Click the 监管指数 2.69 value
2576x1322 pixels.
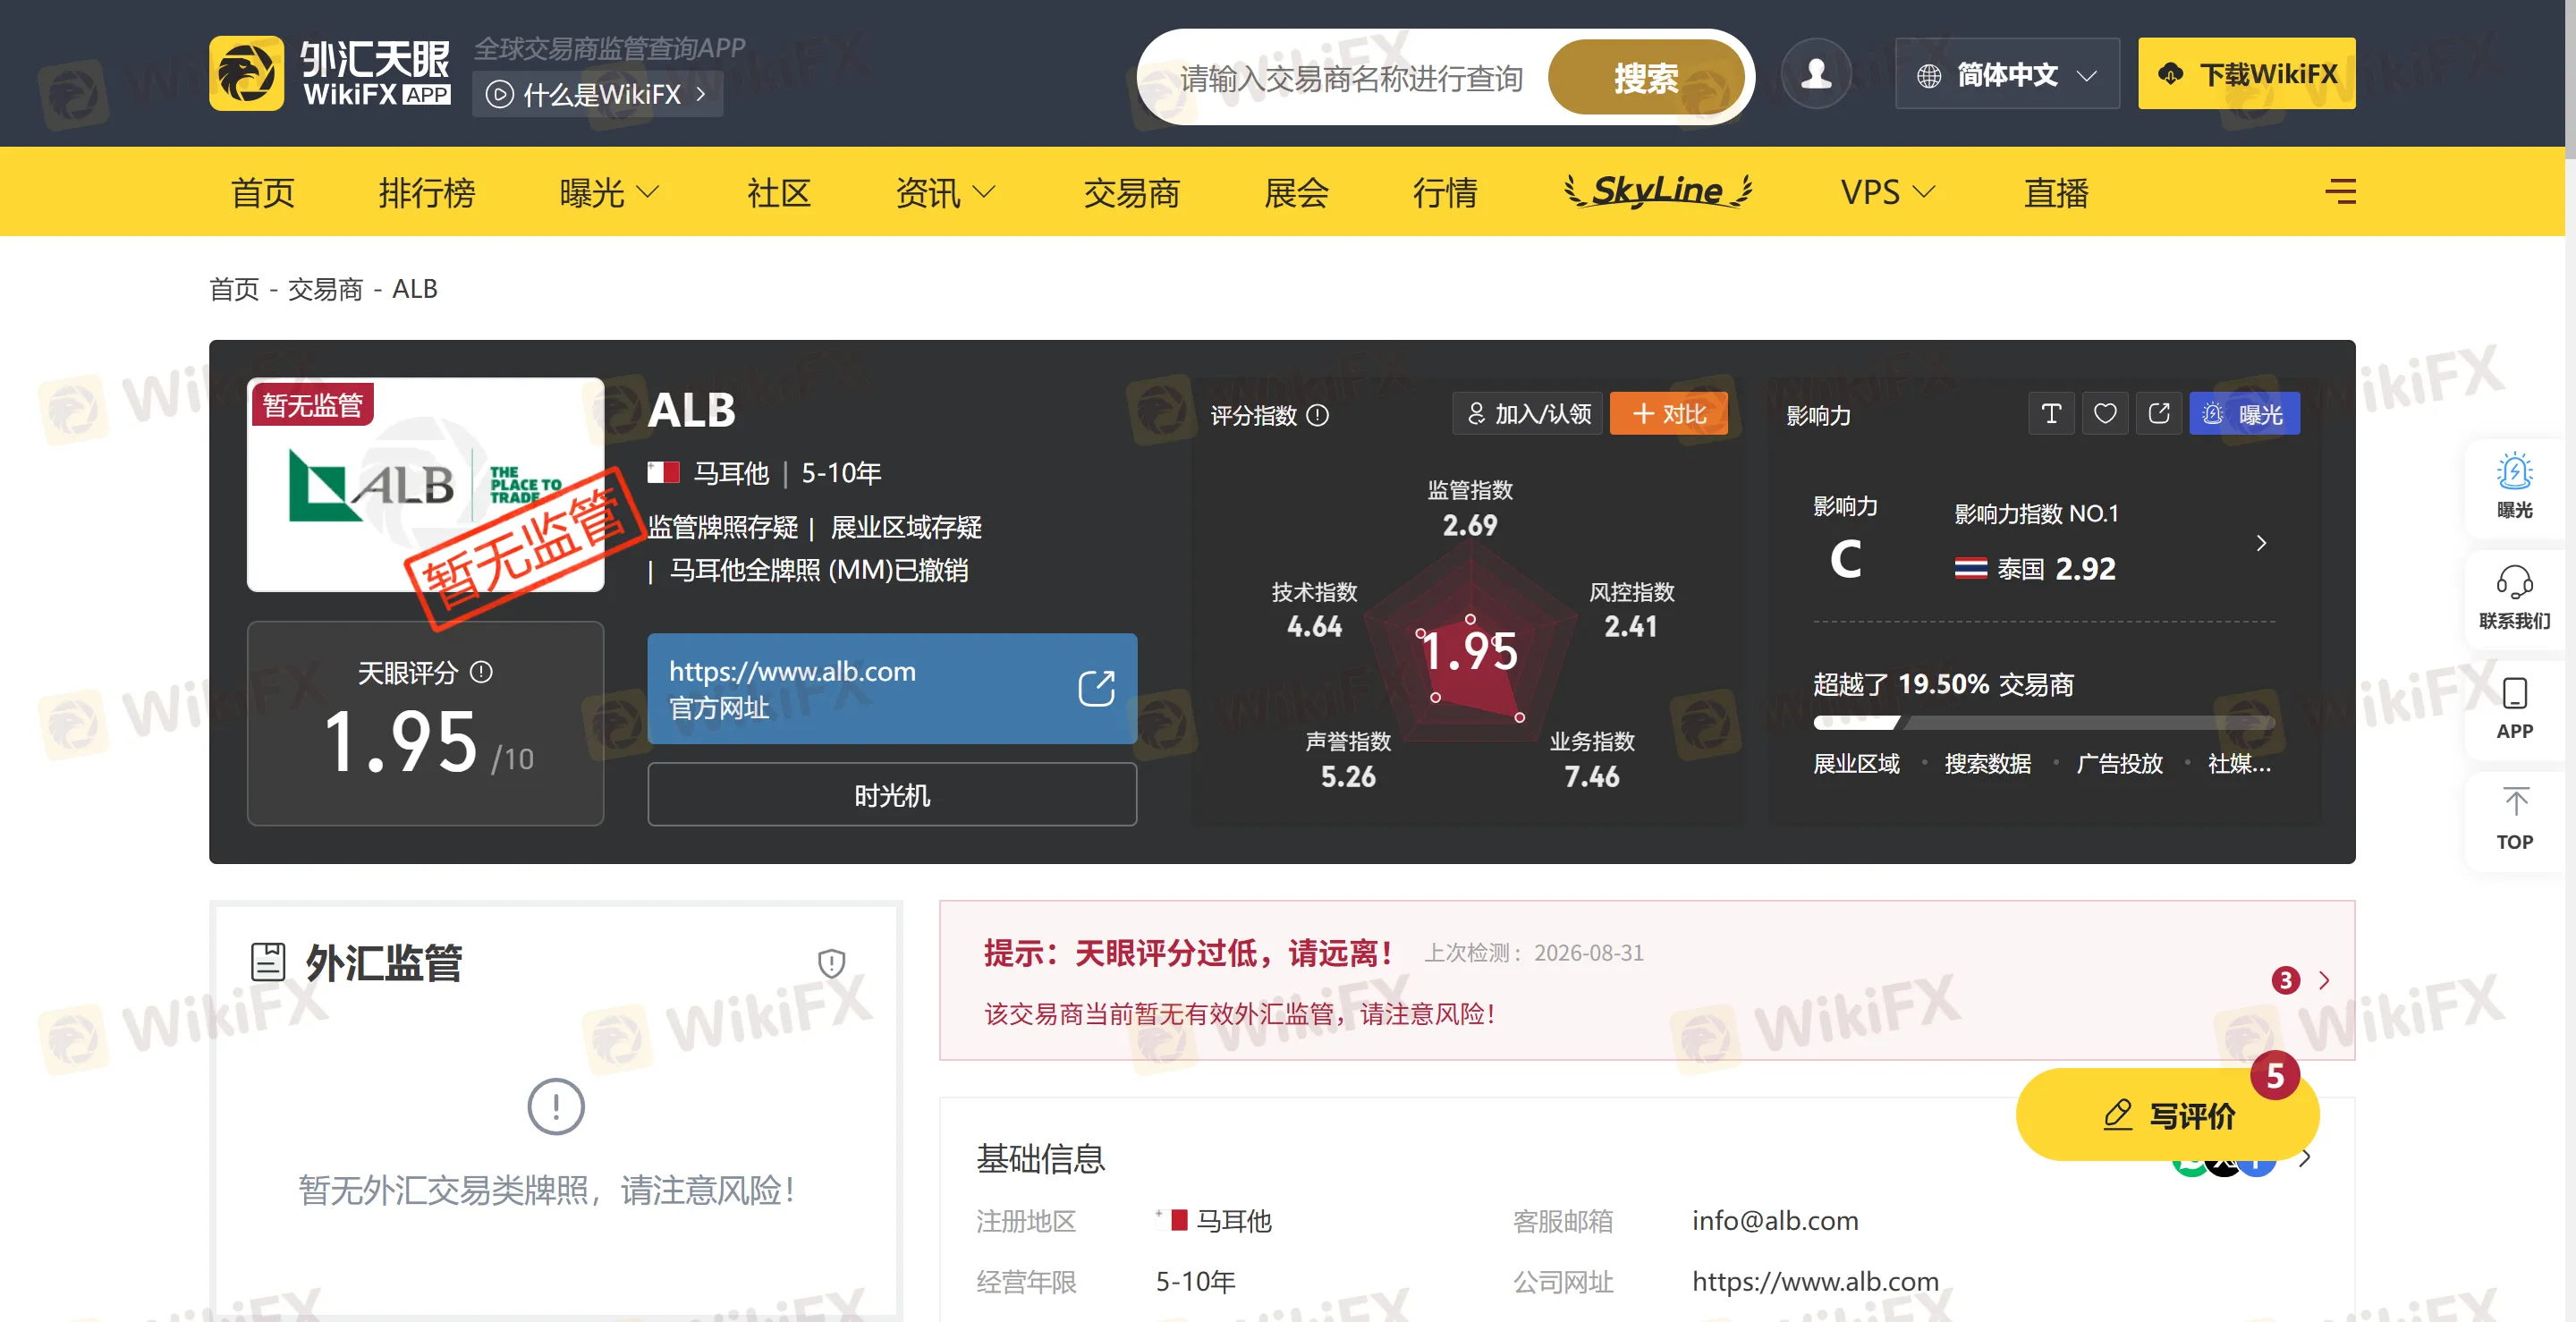coord(1469,525)
